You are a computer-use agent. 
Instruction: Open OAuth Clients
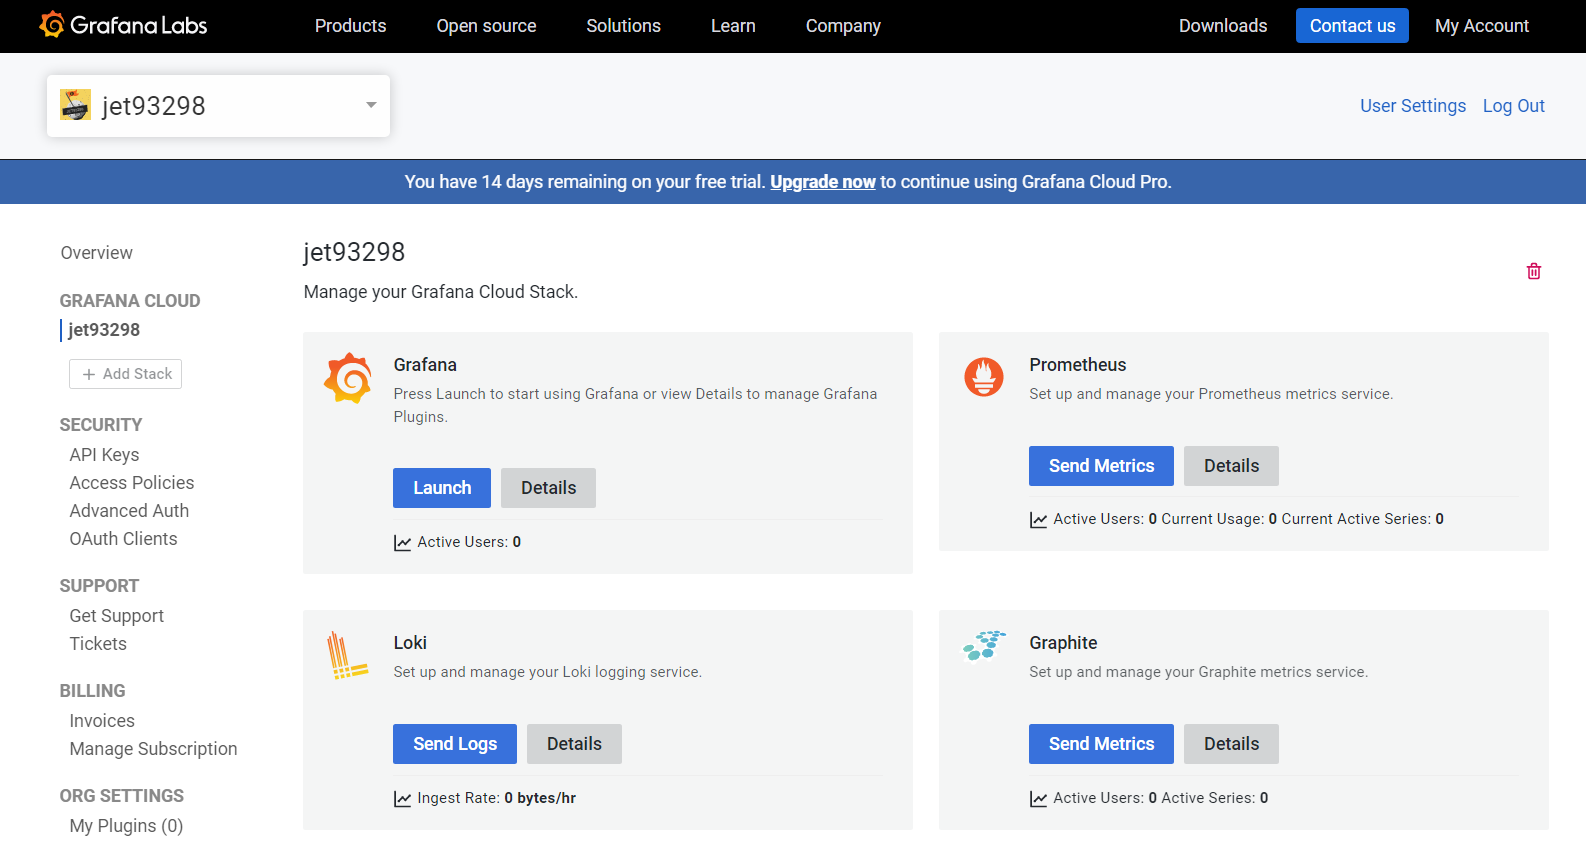click(x=123, y=539)
